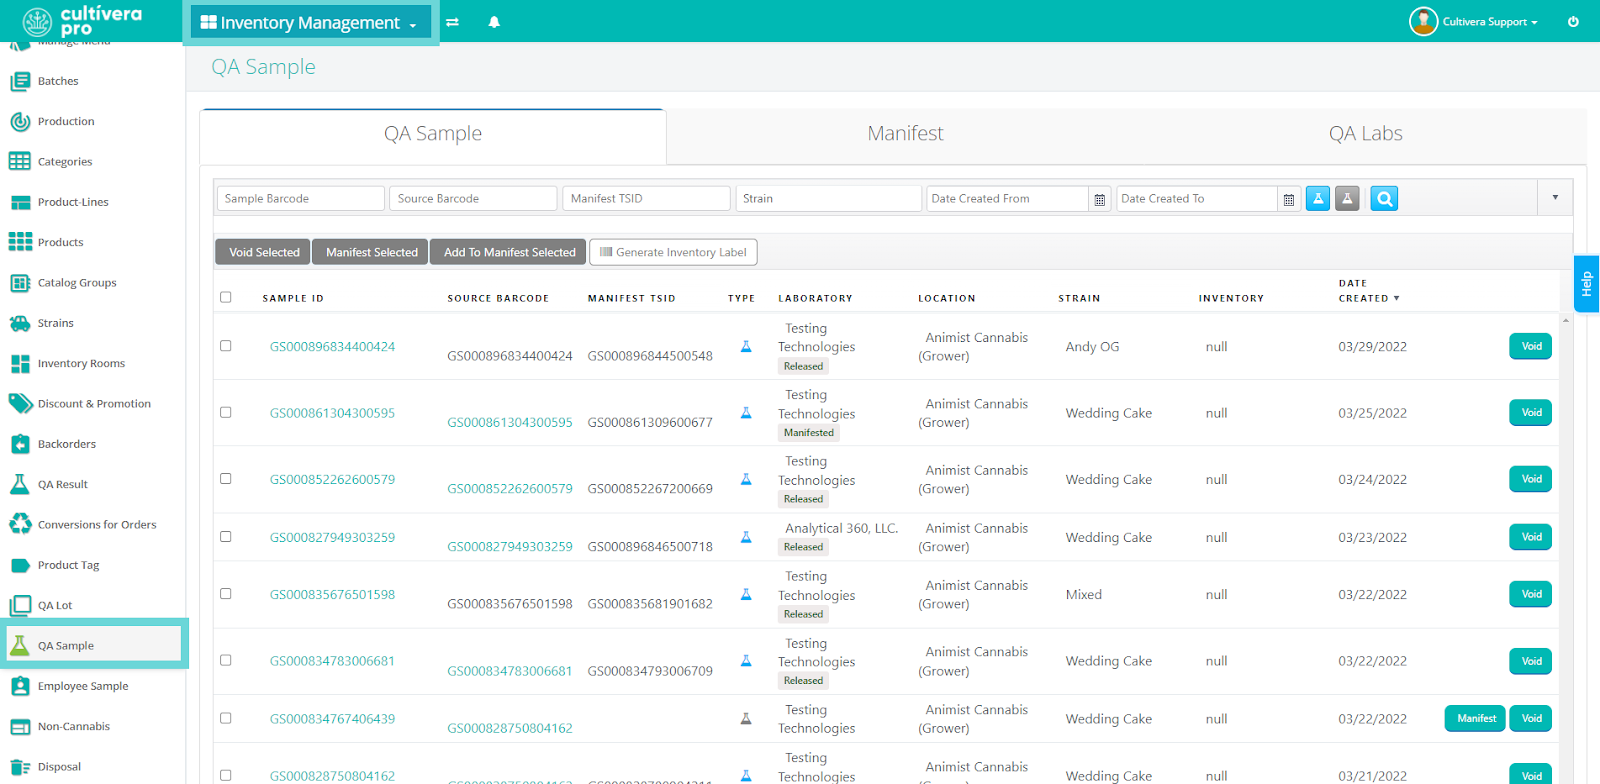
Task: Open Disposal sidebar icon
Action: pos(20,767)
